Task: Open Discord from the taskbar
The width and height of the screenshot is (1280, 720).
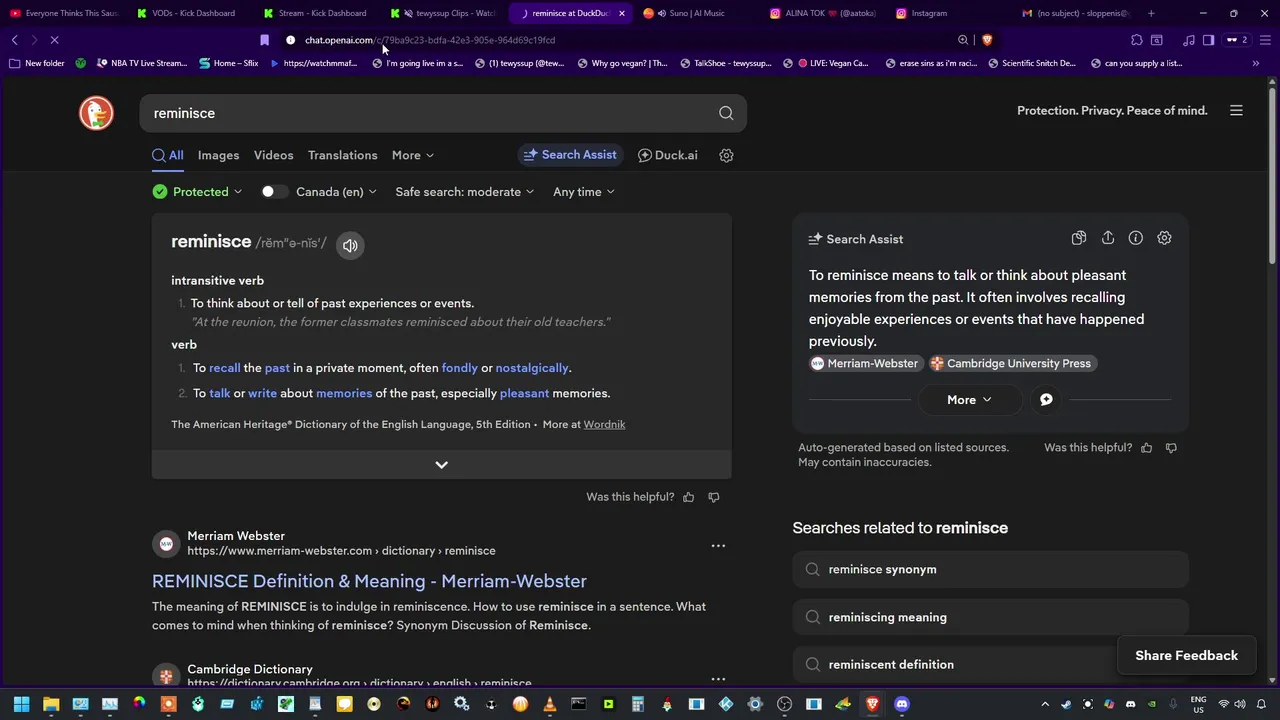Action: click(902, 704)
